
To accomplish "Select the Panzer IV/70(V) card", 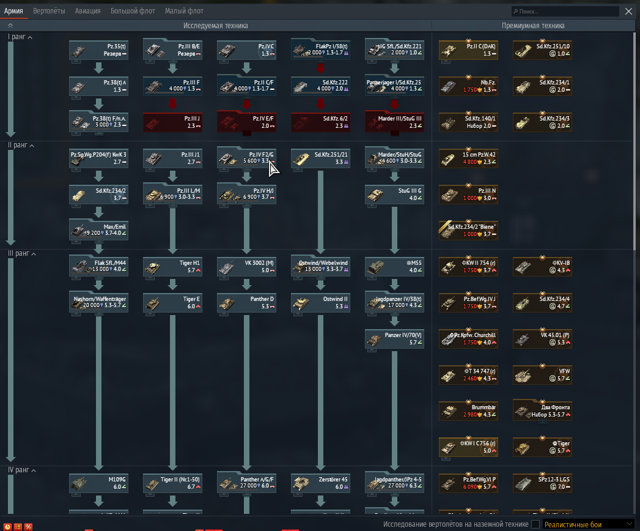I will coord(394,338).
